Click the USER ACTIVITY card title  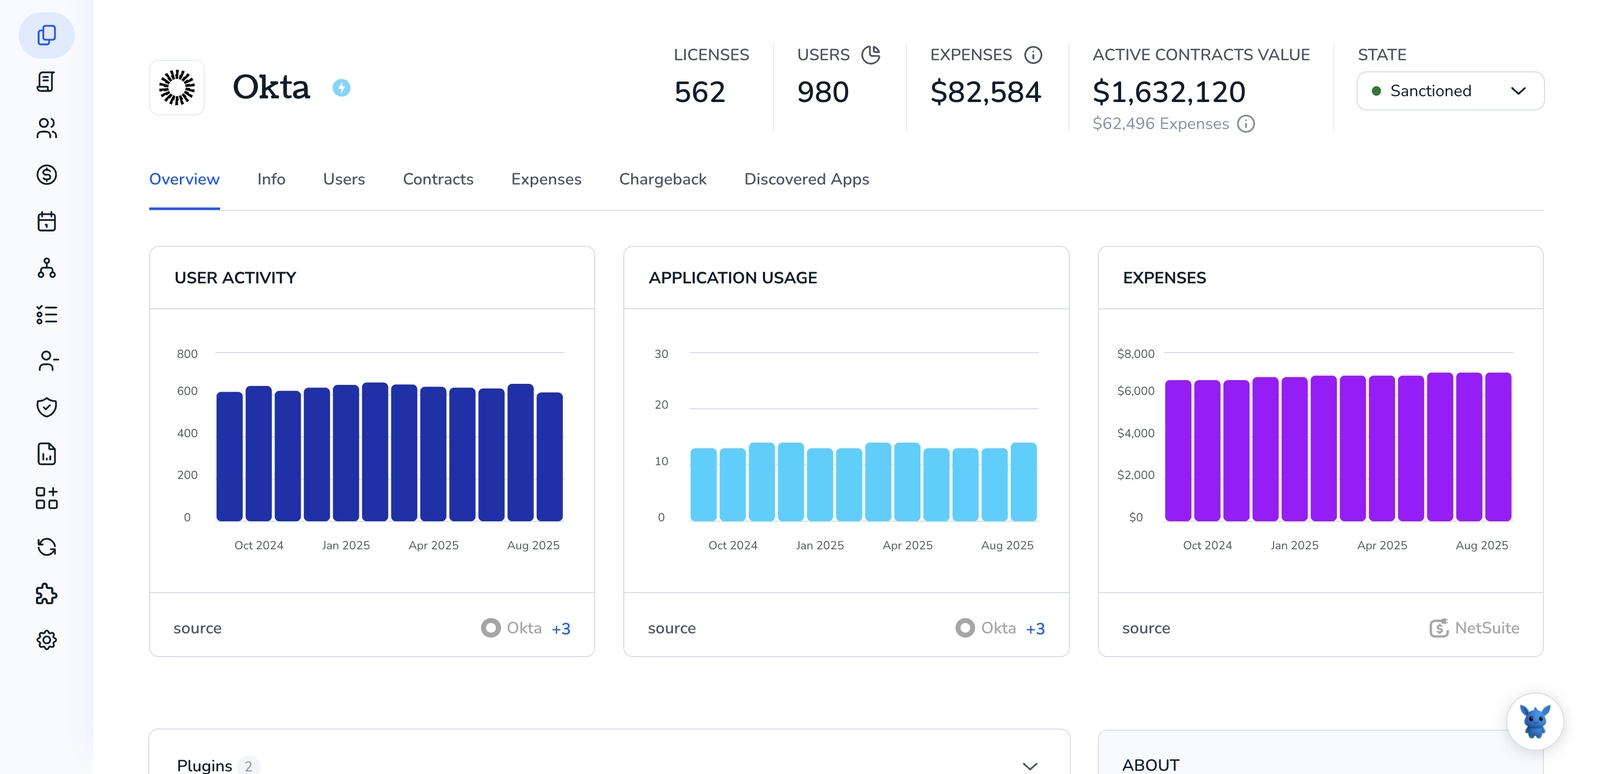point(235,278)
